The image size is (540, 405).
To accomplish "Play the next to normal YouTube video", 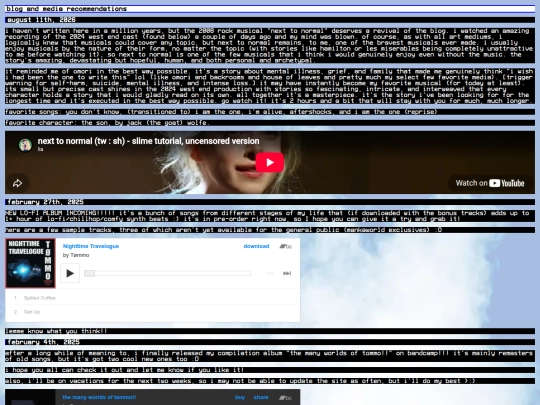I will [270, 162].
